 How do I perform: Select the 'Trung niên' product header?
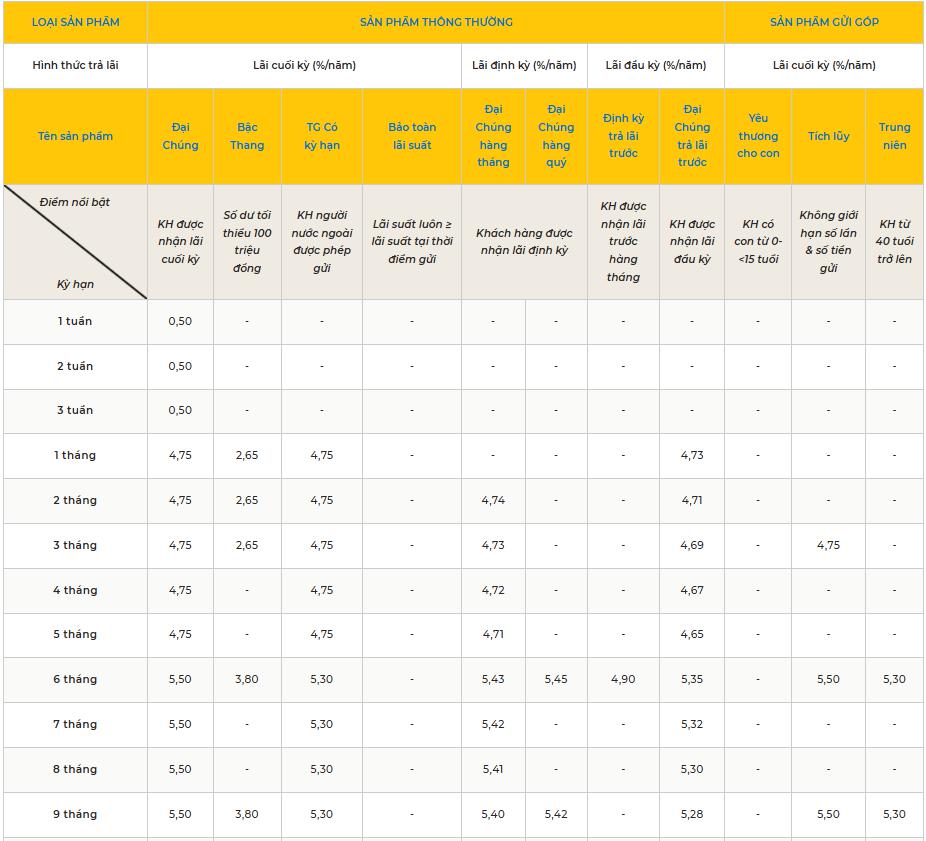(894, 136)
